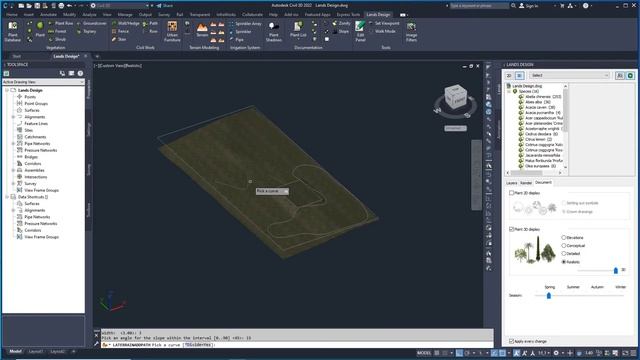Select the Model layout tab
The height and width of the screenshot is (360, 640).
click(x=16, y=351)
